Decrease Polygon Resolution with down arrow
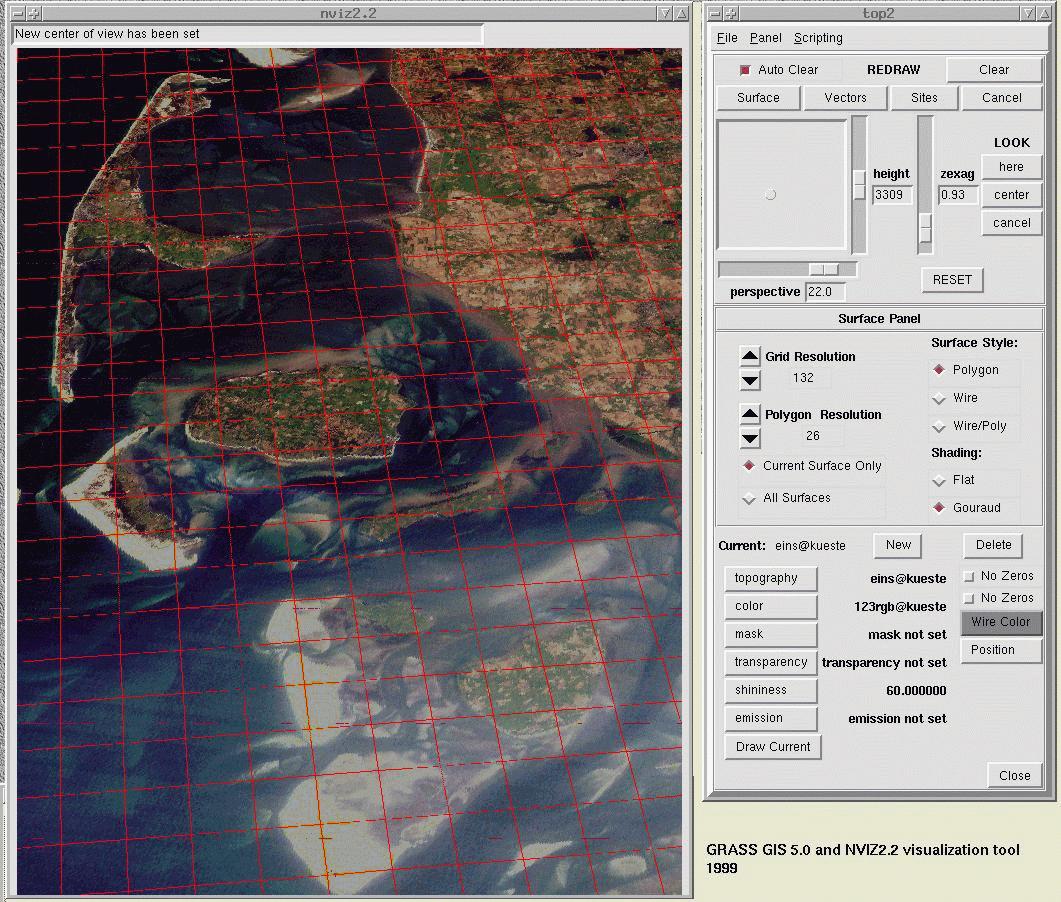 coord(750,437)
